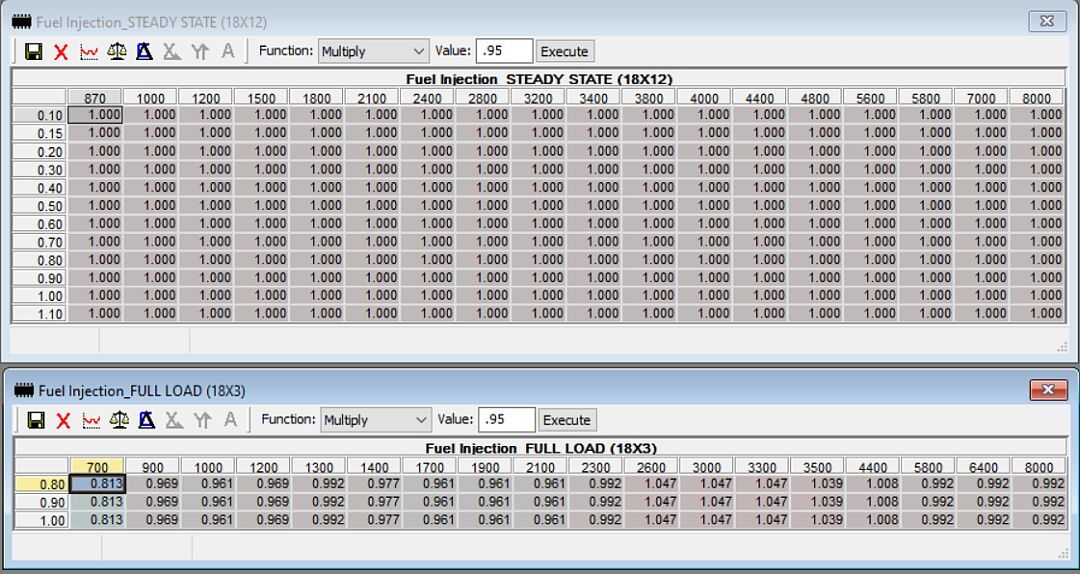
Task: Open the Function dropdown in STEADY STATE window
Action: click(373, 52)
